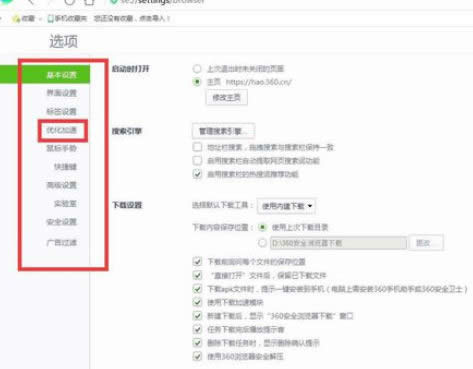Select the D:\360安全浏览器下载 path radio
473x369 pixels.
[263, 243]
